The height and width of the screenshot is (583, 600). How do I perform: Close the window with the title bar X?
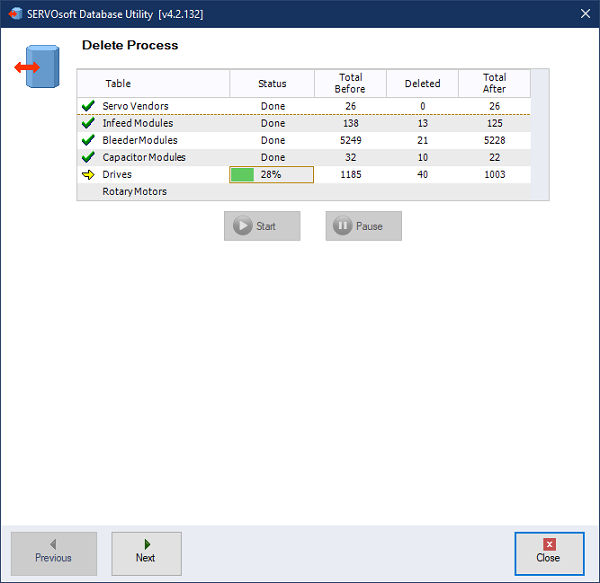(x=585, y=14)
